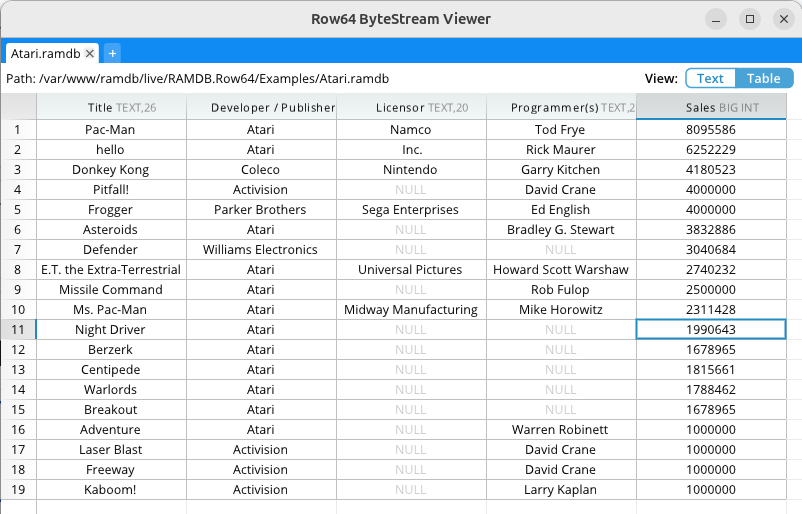Screen dimensions: 802x514
Task: Select the Rick Maurer cell
Action: tap(561, 149)
